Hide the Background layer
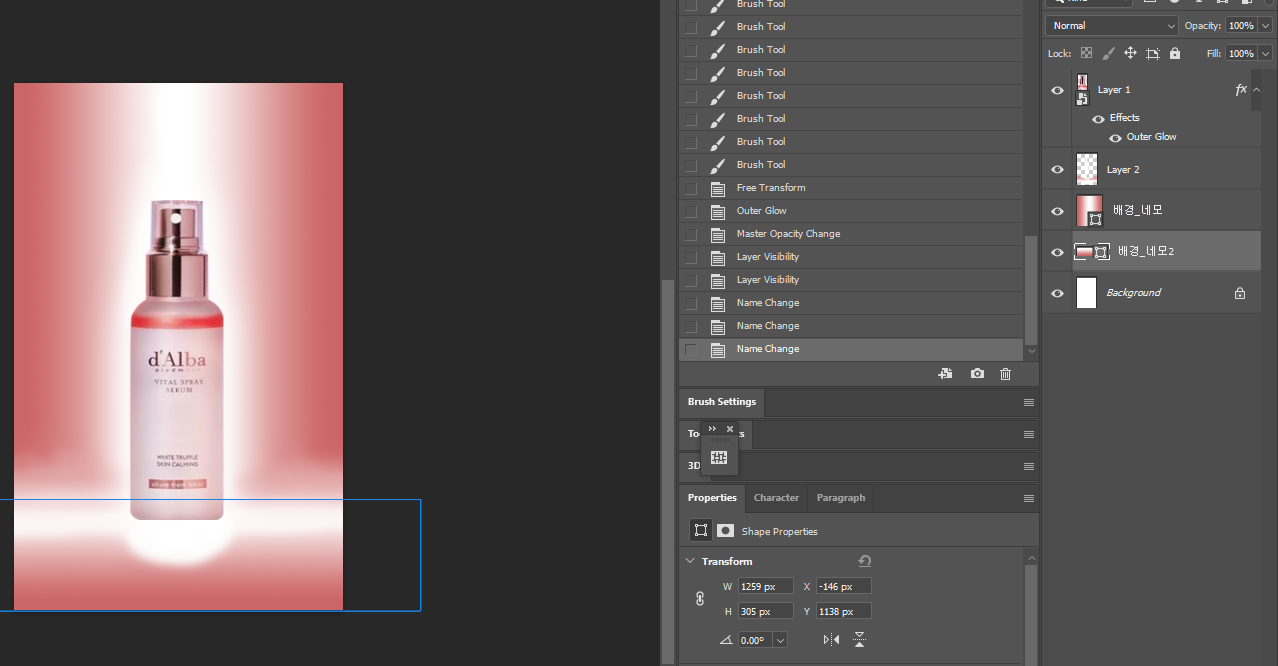 pyautogui.click(x=1057, y=293)
